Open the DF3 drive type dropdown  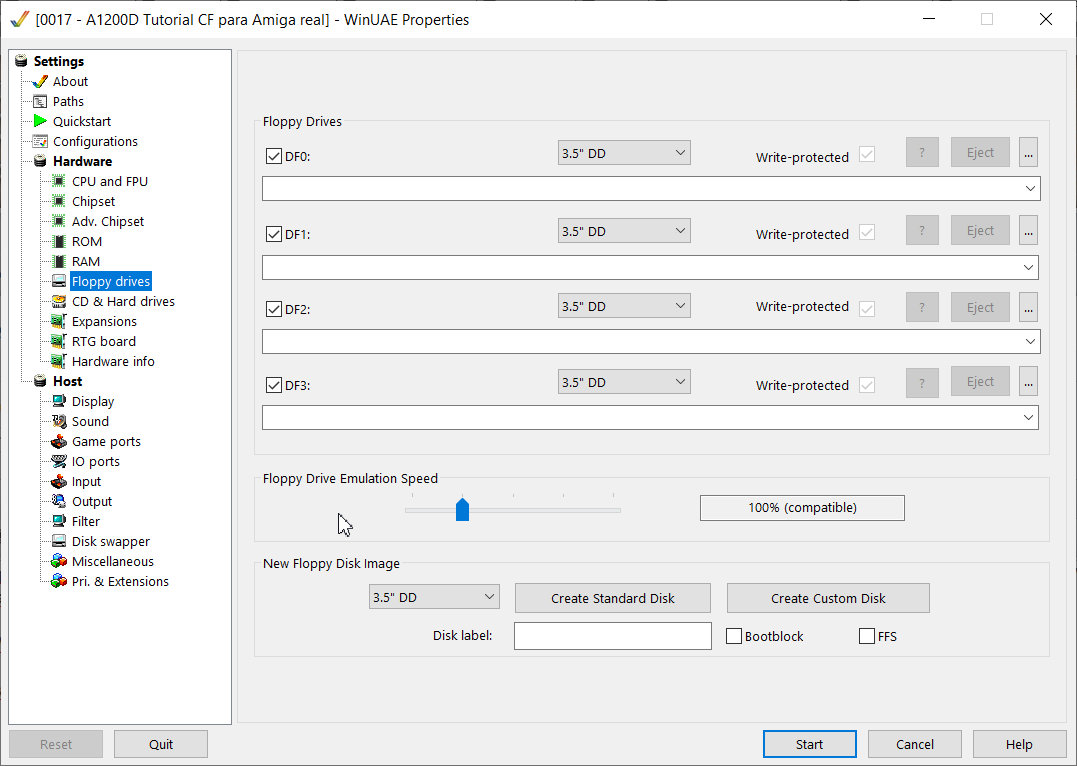click(624, 381)
